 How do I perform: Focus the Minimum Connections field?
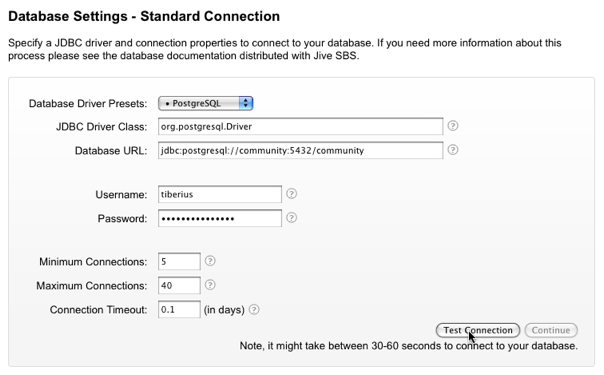click(179, 261)
